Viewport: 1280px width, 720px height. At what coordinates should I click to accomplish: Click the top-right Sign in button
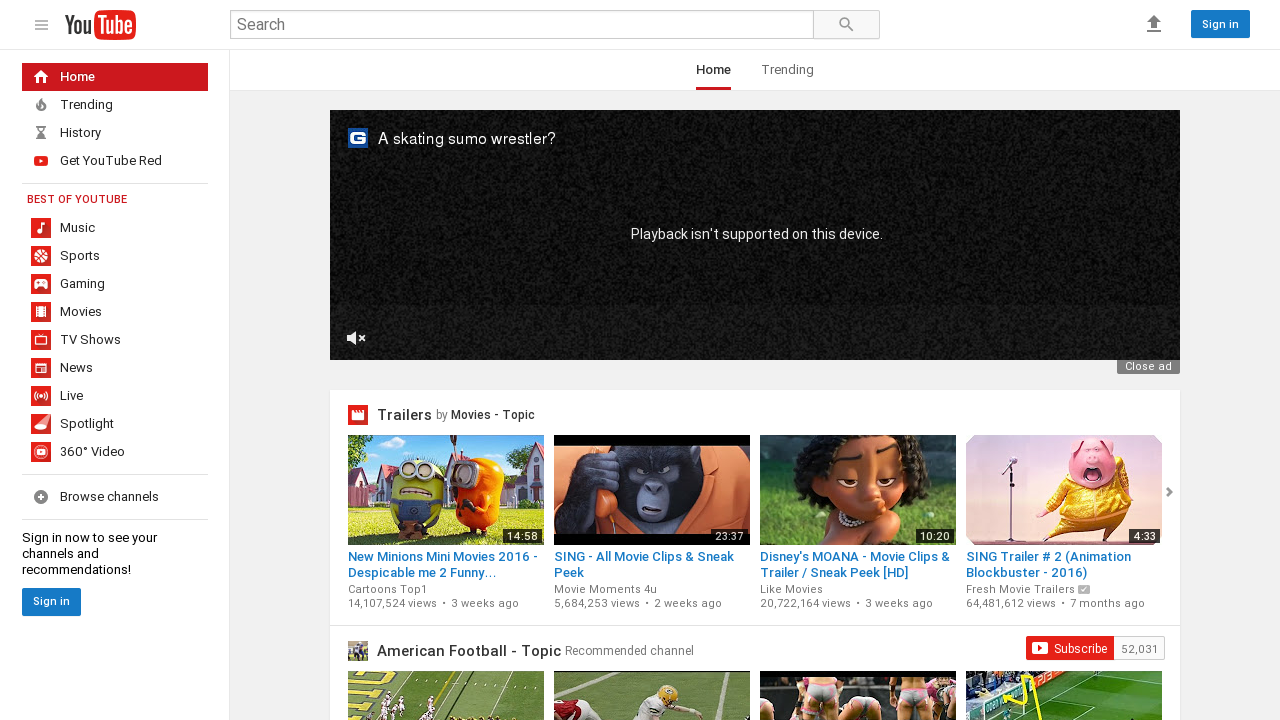[x=1220, y=24]
